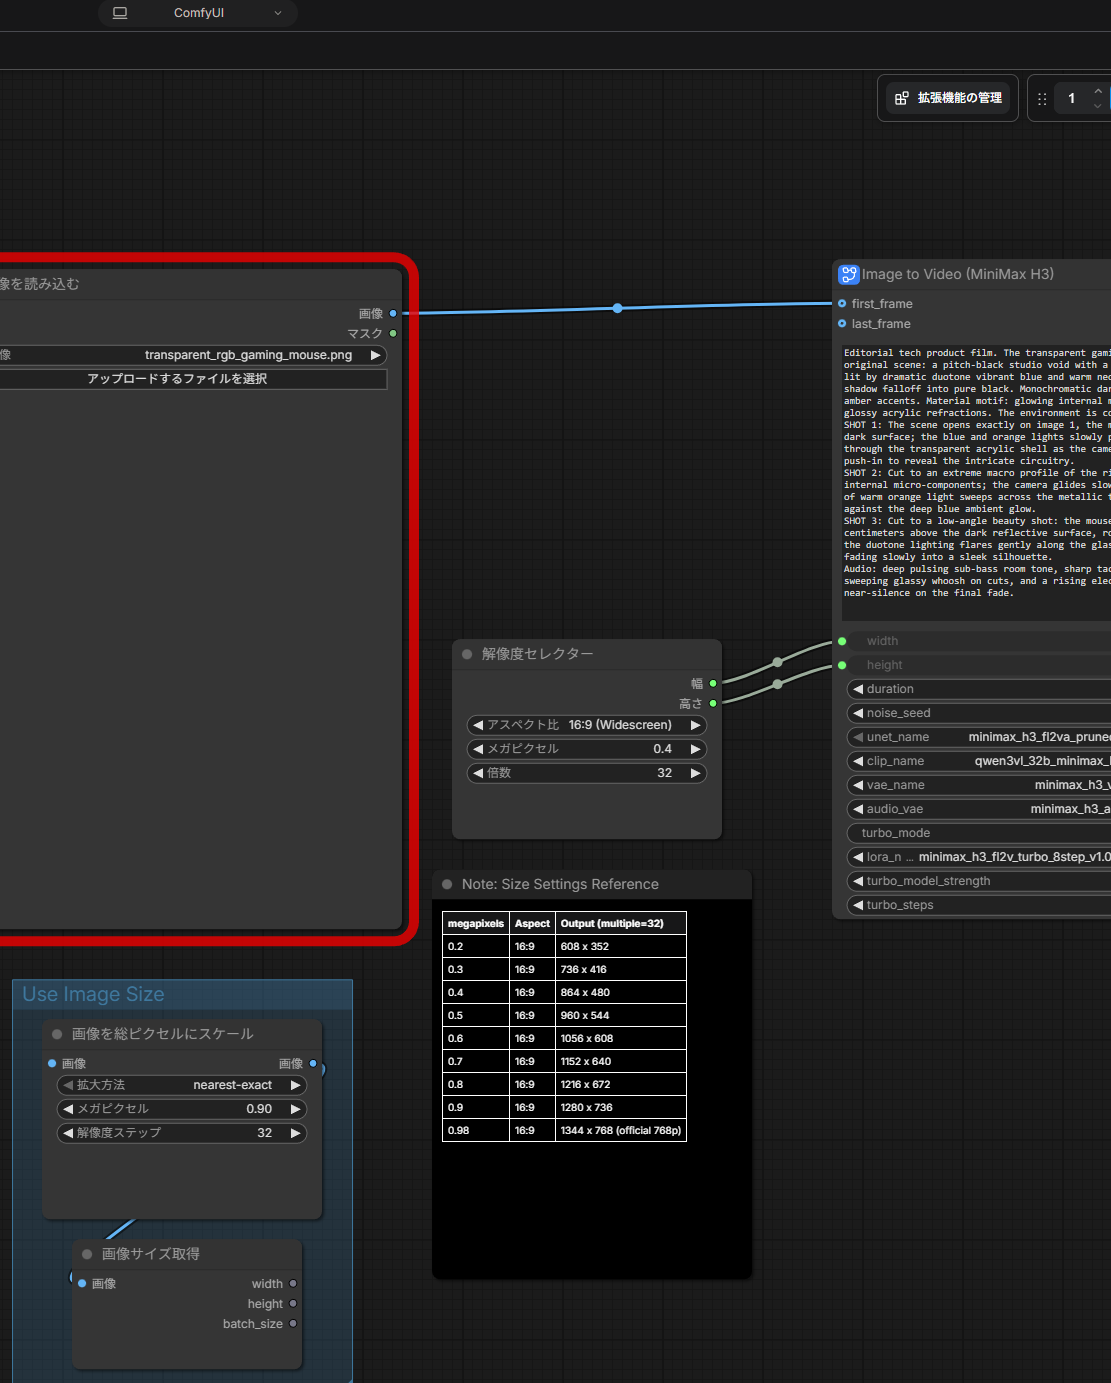Toggle the turbo_mode switch
This screenshot has height=1383, width=1111.
[980, 833]
